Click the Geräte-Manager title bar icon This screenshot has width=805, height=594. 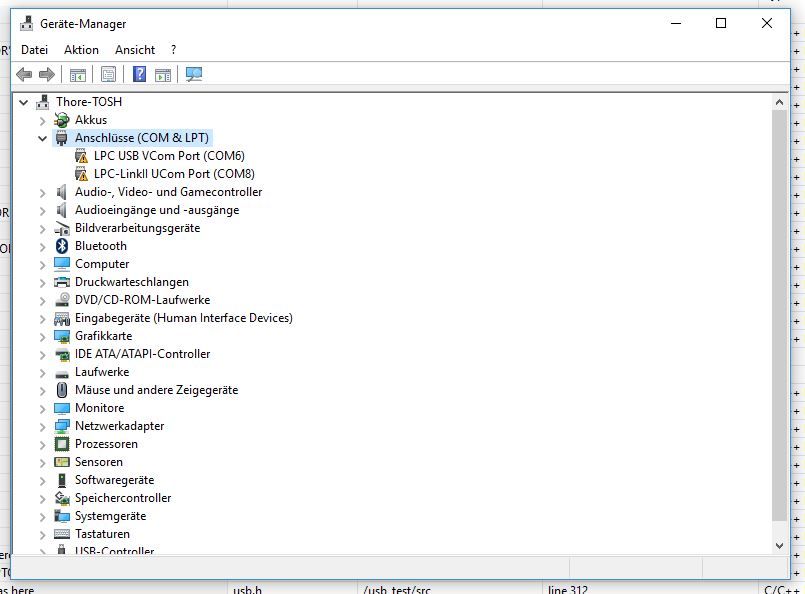coord(27,24)
